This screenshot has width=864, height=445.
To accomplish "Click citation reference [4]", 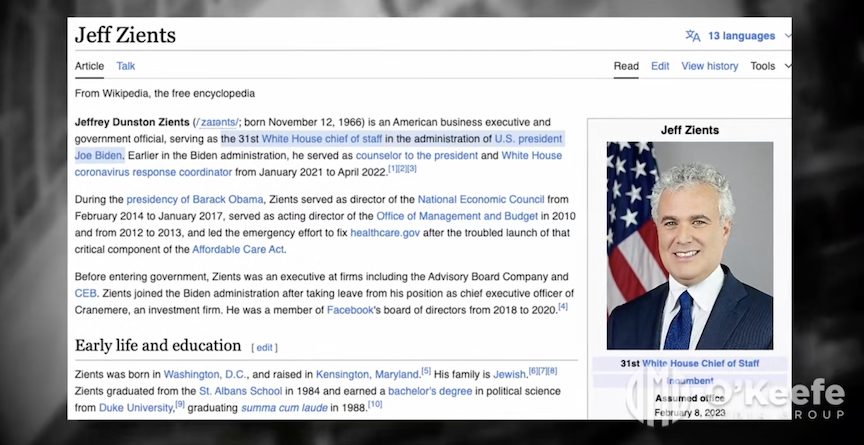I will [563, 307].
